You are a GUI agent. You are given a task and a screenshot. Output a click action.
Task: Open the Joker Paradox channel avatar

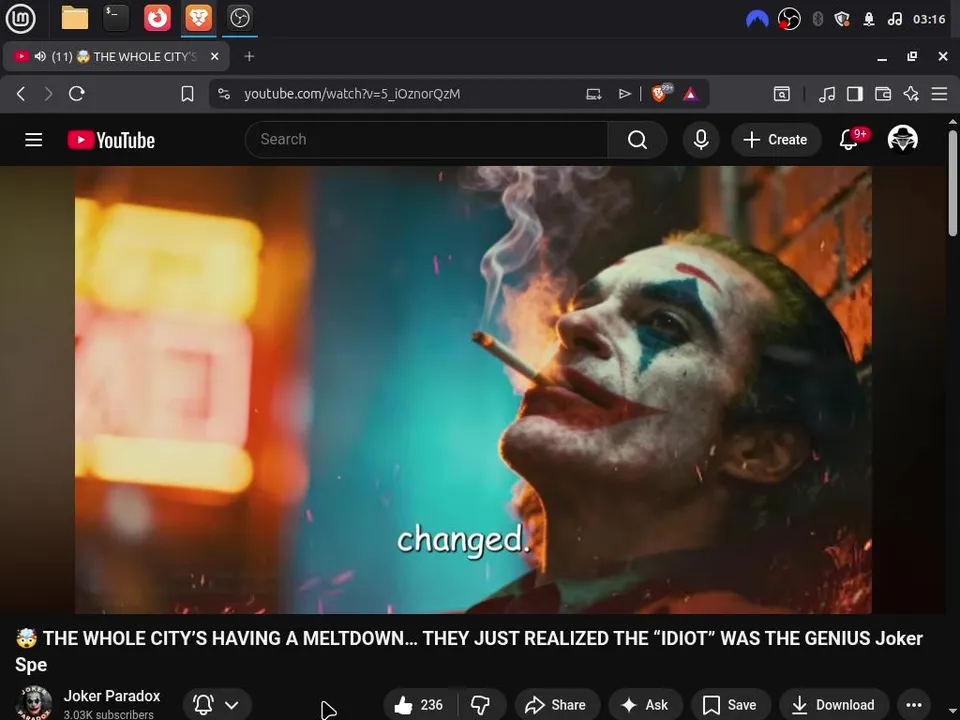tap(33, 703)
